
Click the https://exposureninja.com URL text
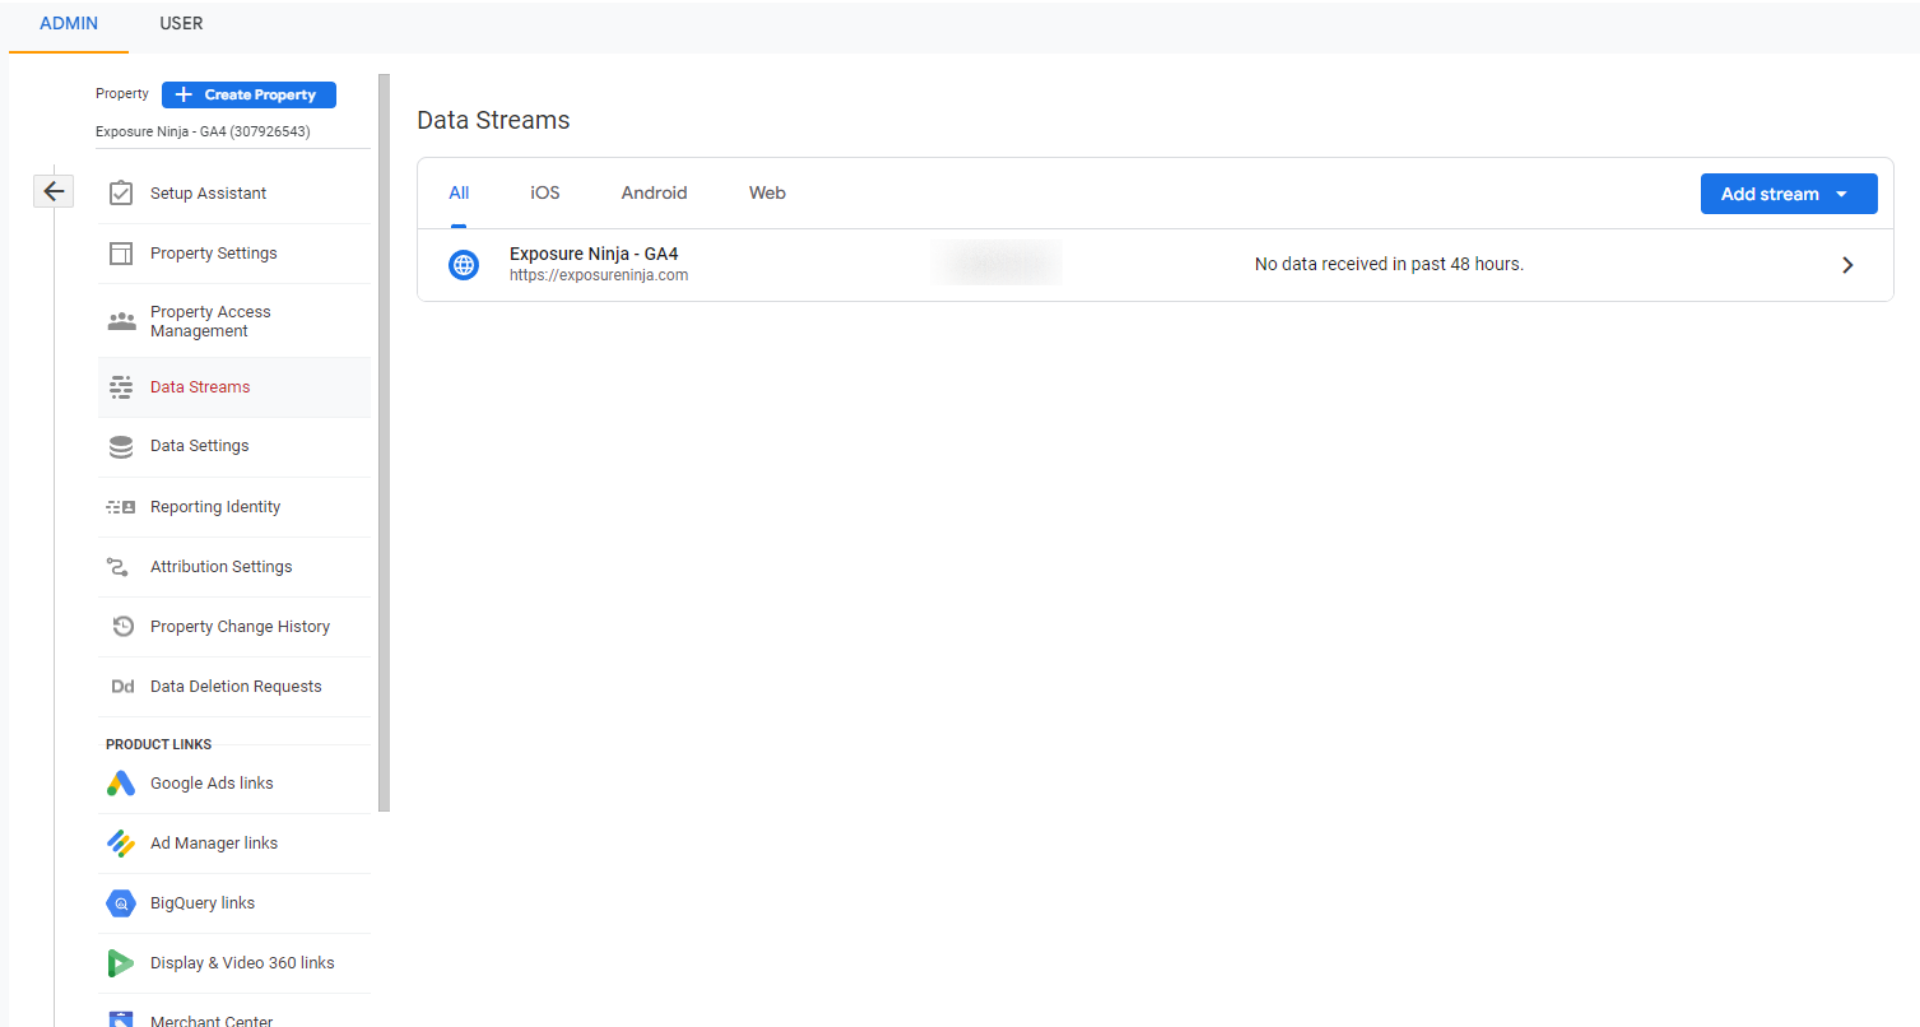(598, 275)
